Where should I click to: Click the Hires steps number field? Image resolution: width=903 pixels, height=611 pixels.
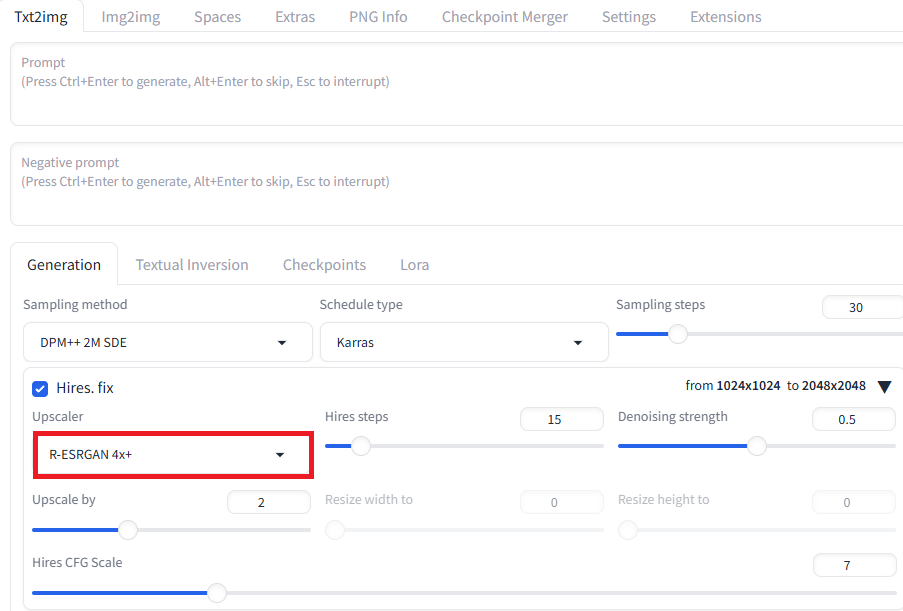[x=561, y=419]
